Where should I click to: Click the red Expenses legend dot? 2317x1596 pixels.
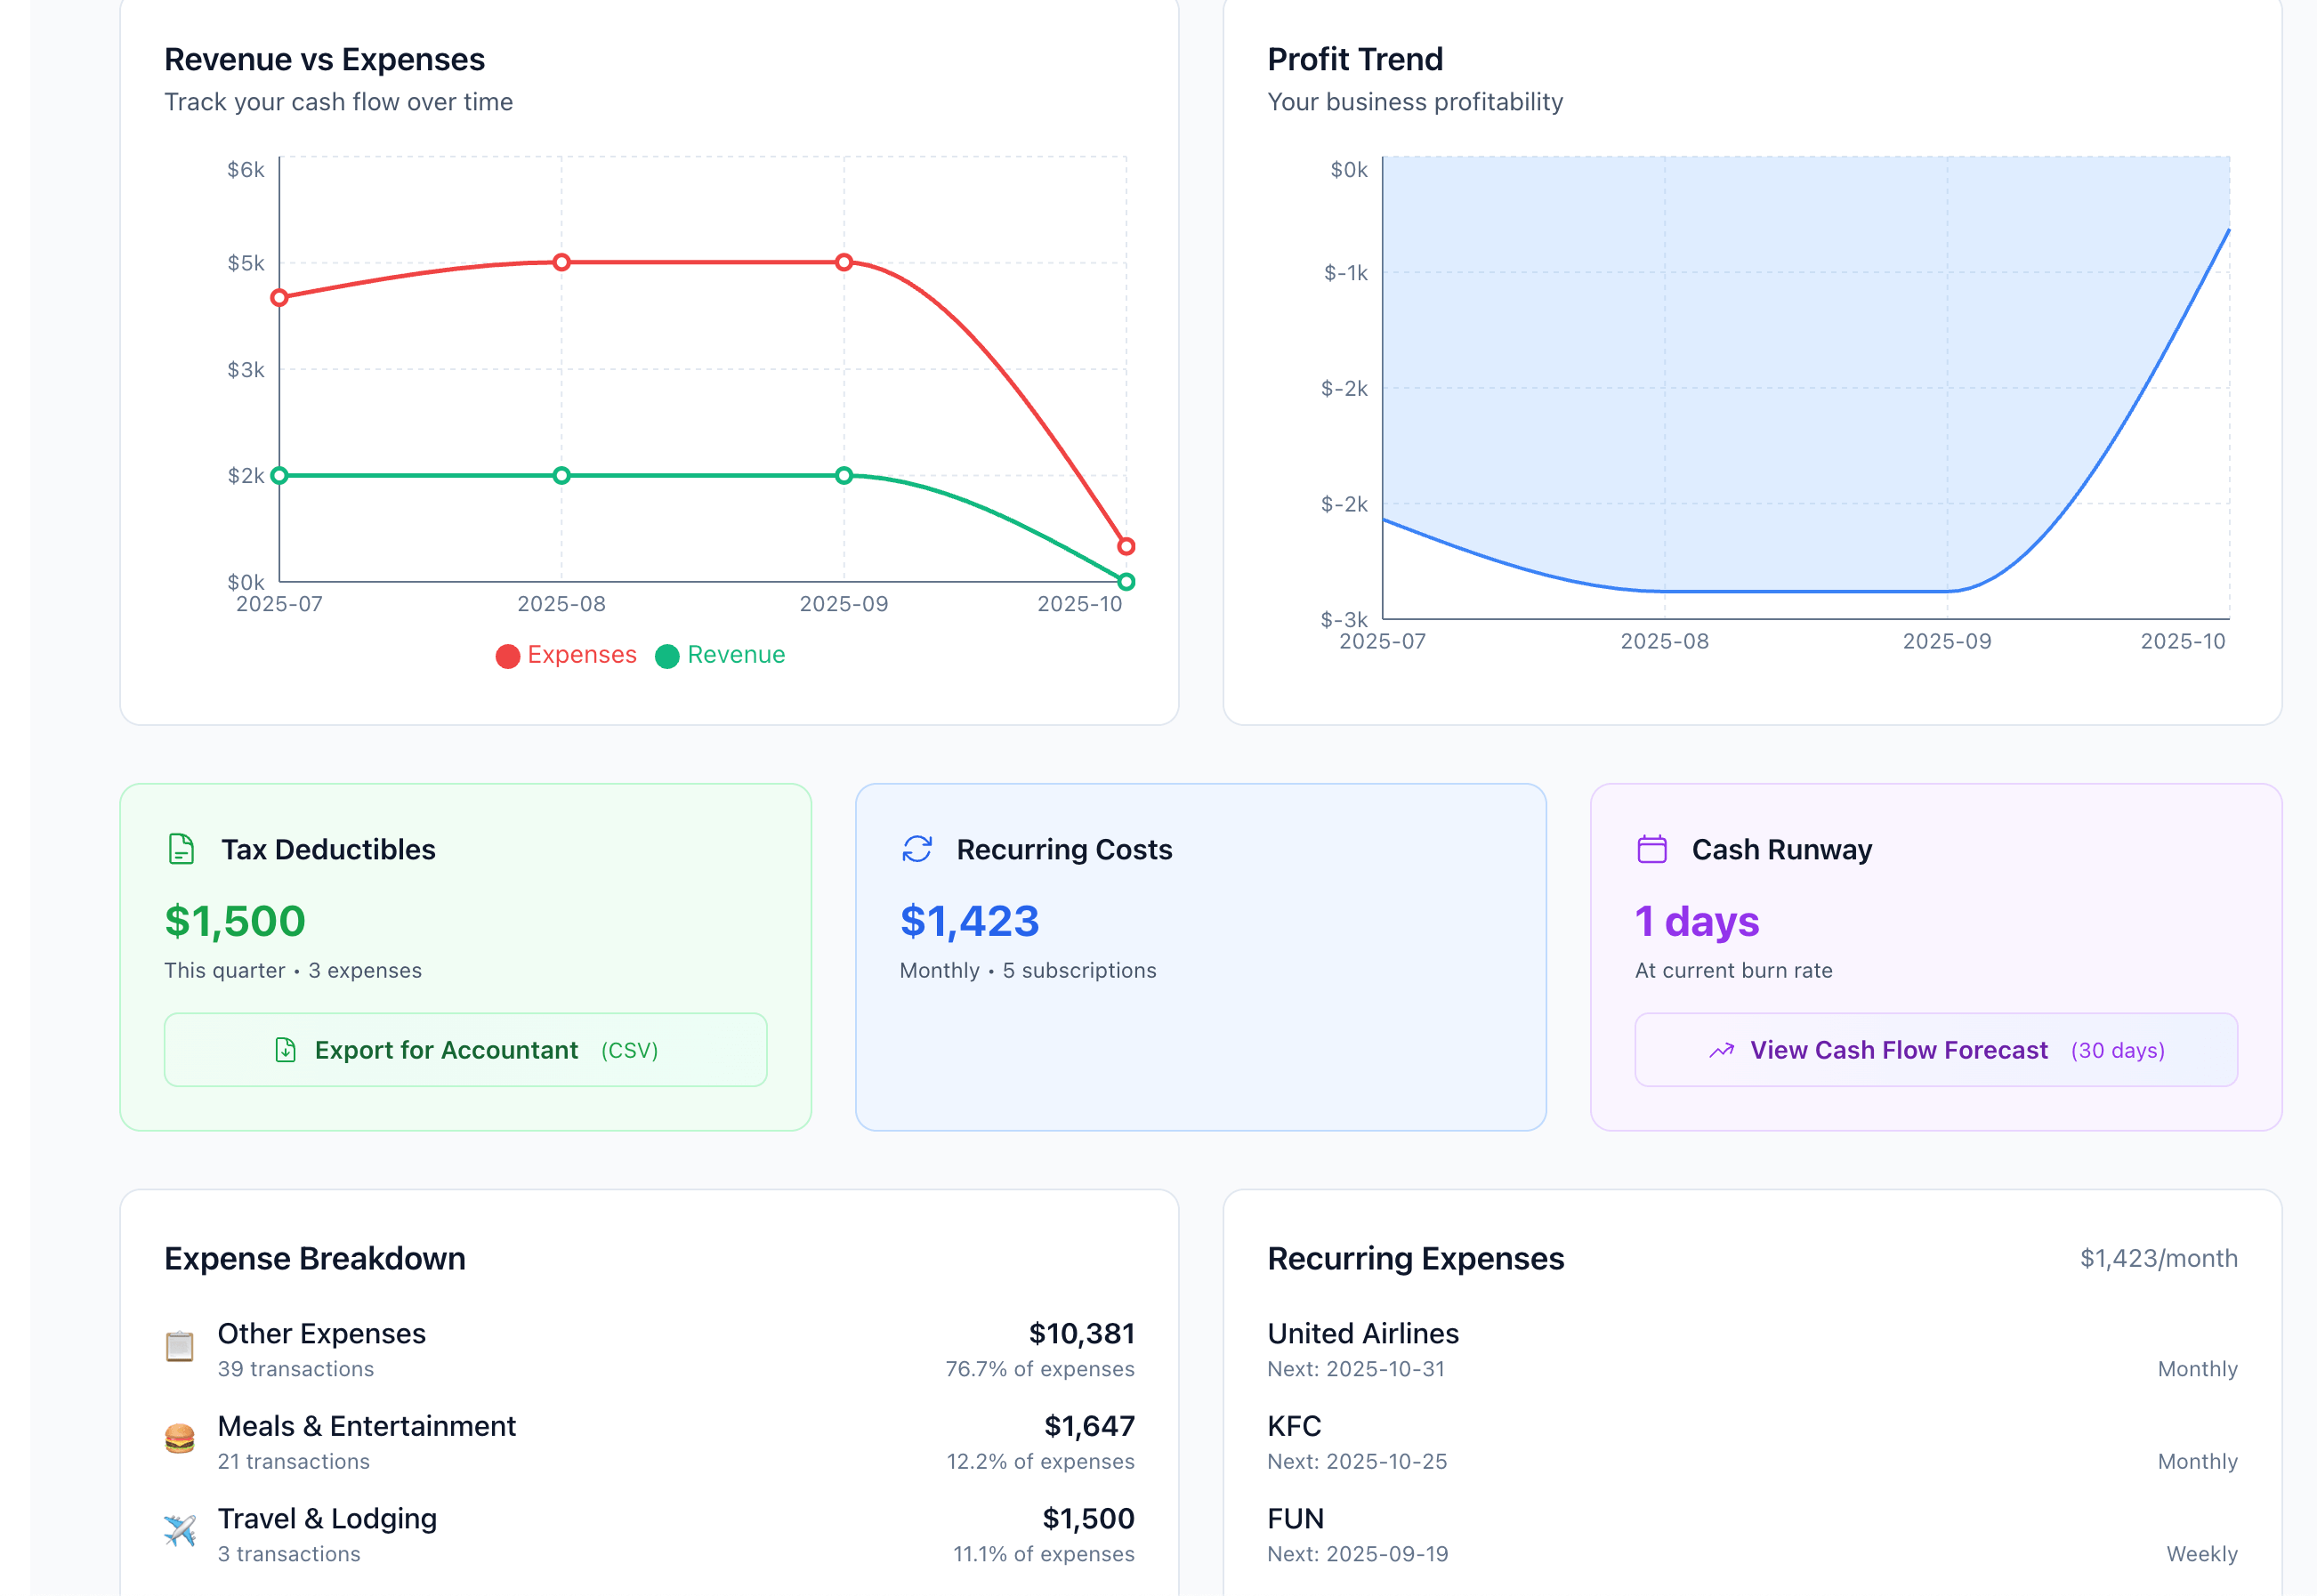point(508,656)
